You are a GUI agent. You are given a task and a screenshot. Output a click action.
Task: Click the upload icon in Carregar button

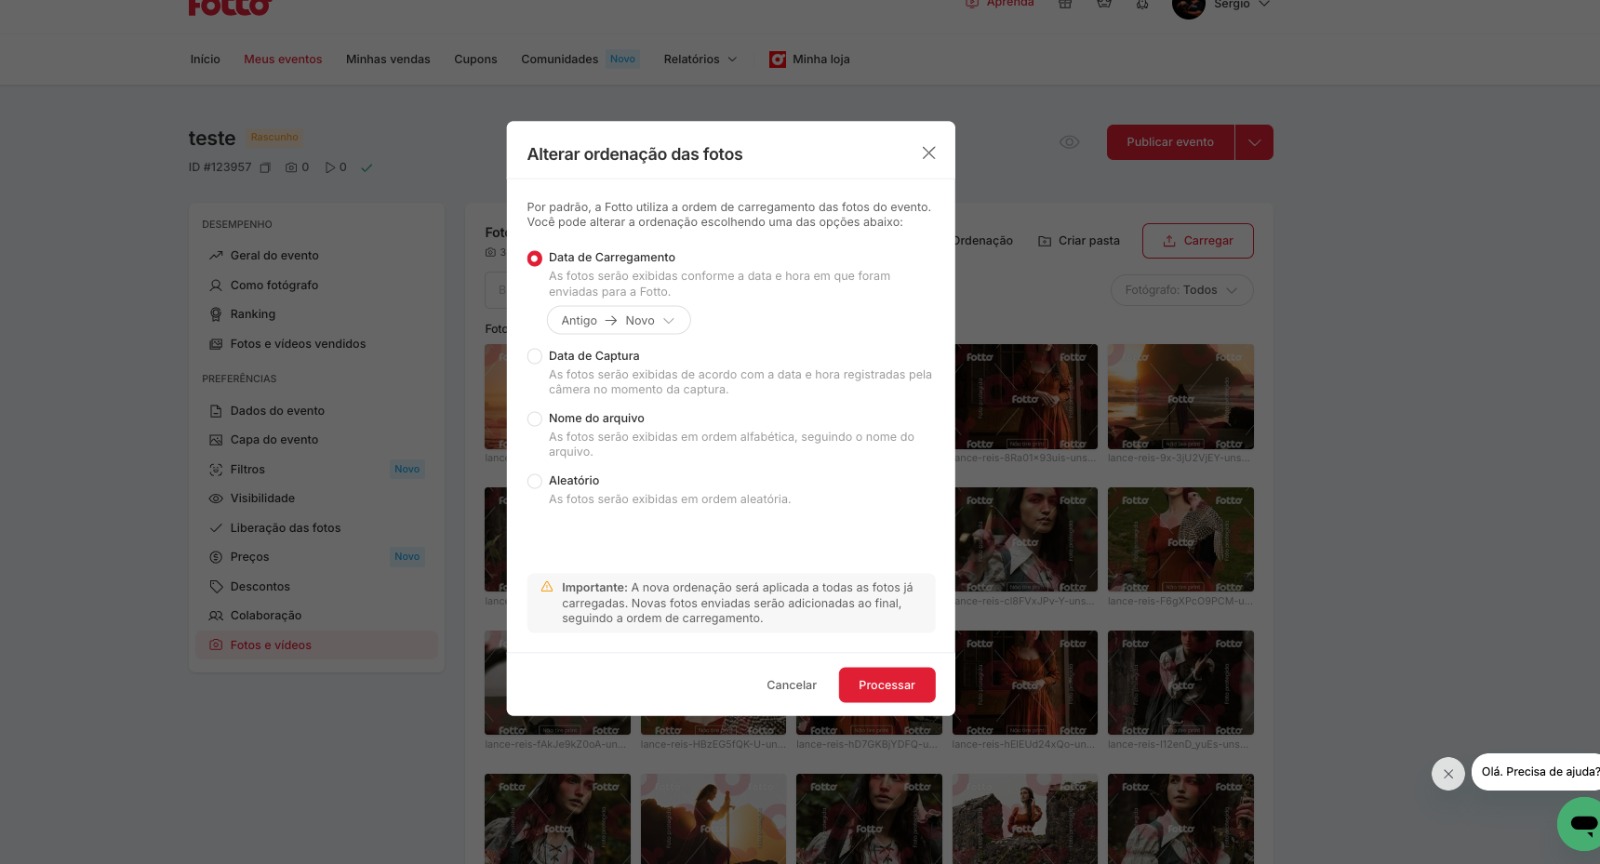[1169, 241]
